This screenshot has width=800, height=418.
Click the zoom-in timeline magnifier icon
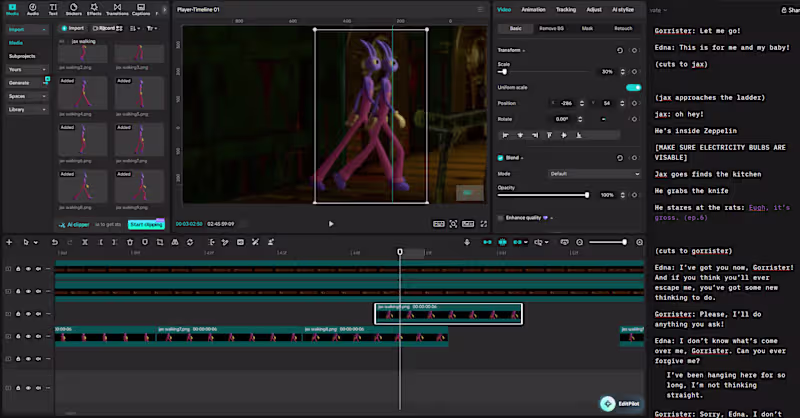[x=639, y=242]
